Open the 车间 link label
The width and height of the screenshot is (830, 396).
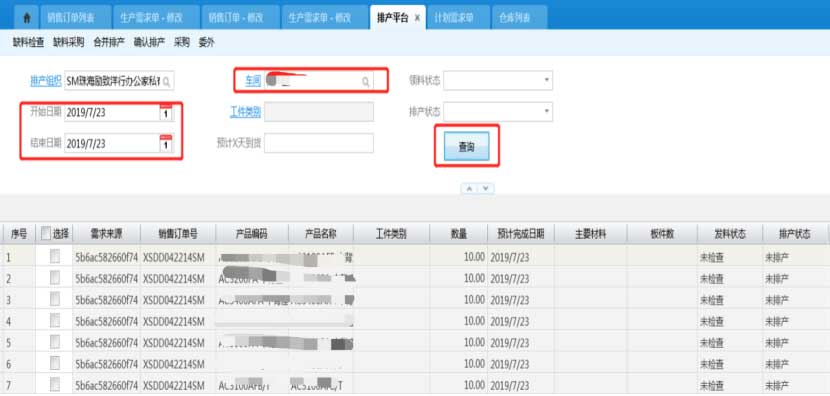[252, 81]
